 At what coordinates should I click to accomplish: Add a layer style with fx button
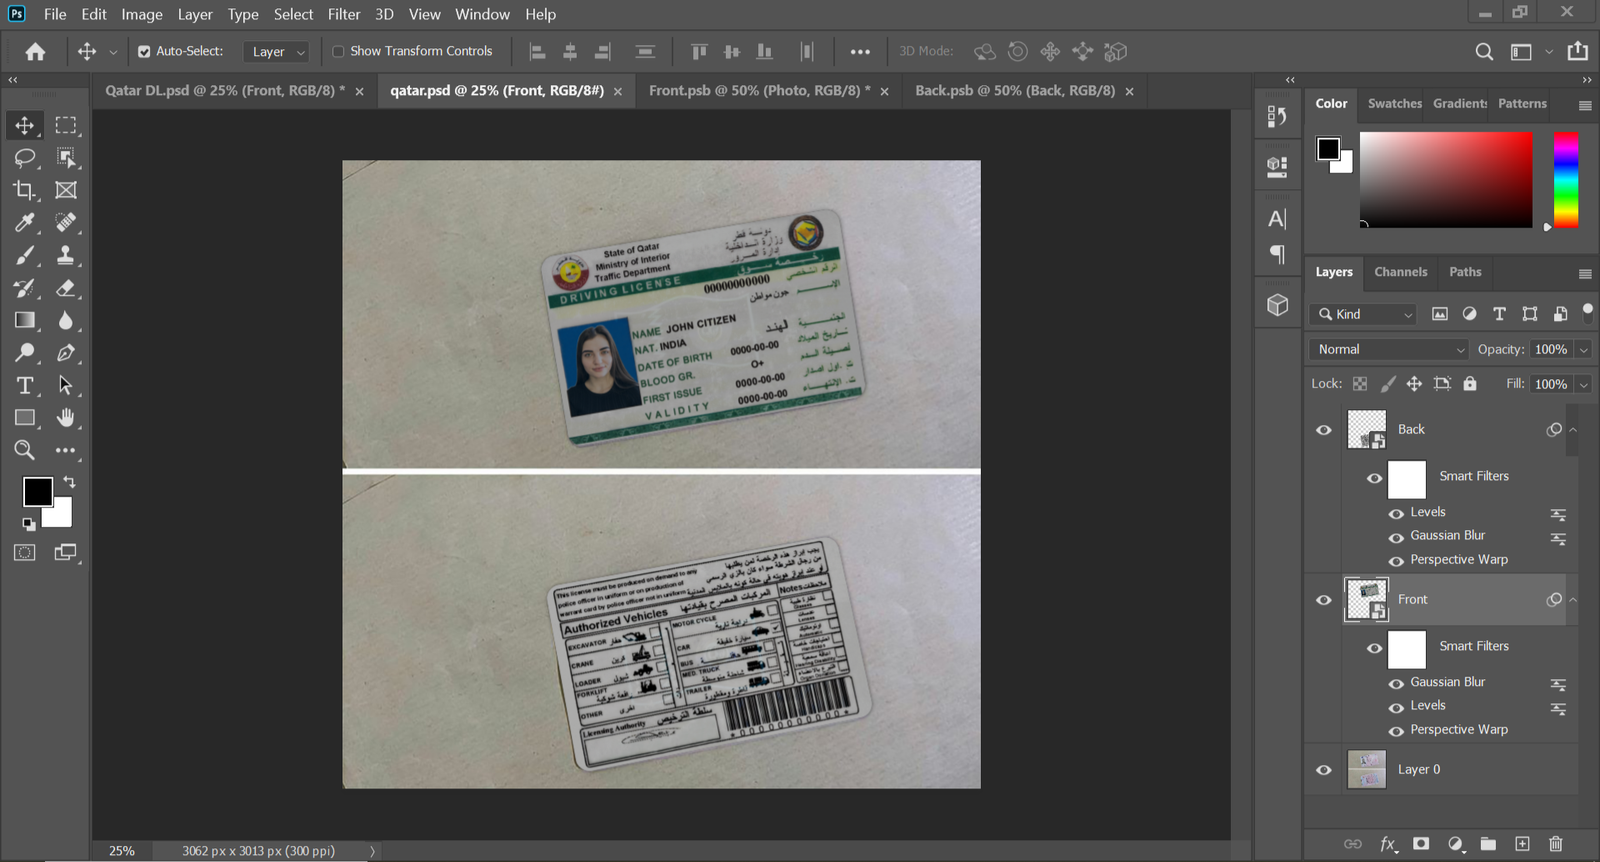1388,844
